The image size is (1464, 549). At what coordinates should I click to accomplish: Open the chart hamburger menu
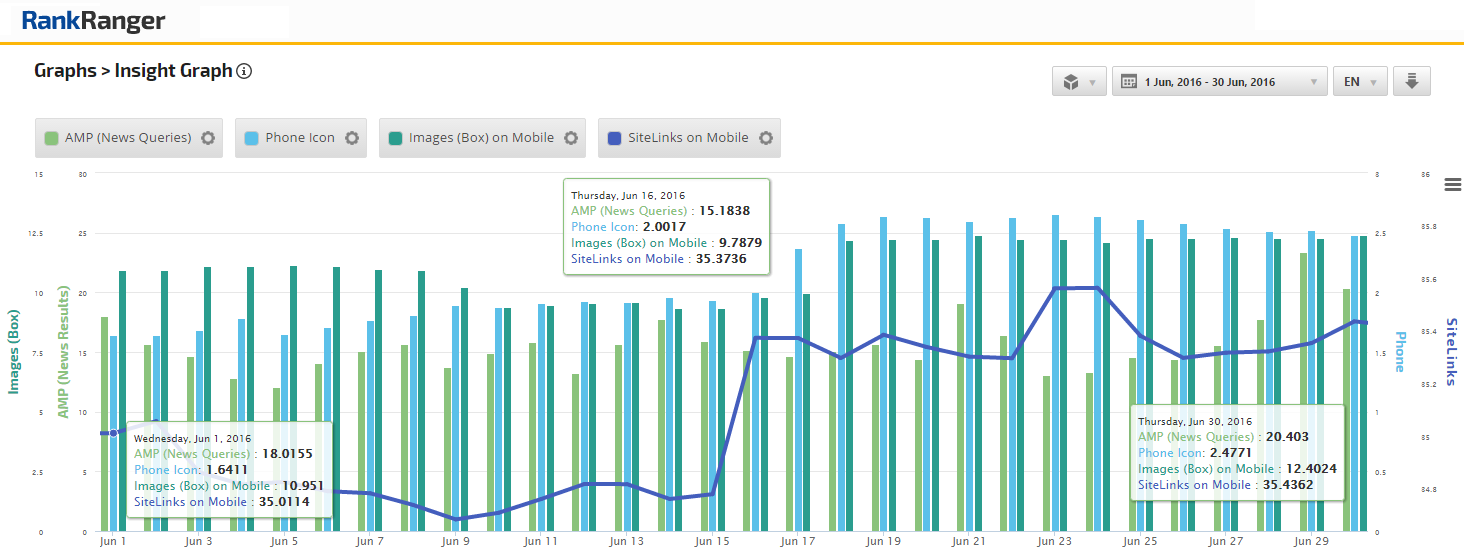point(1453,184)
